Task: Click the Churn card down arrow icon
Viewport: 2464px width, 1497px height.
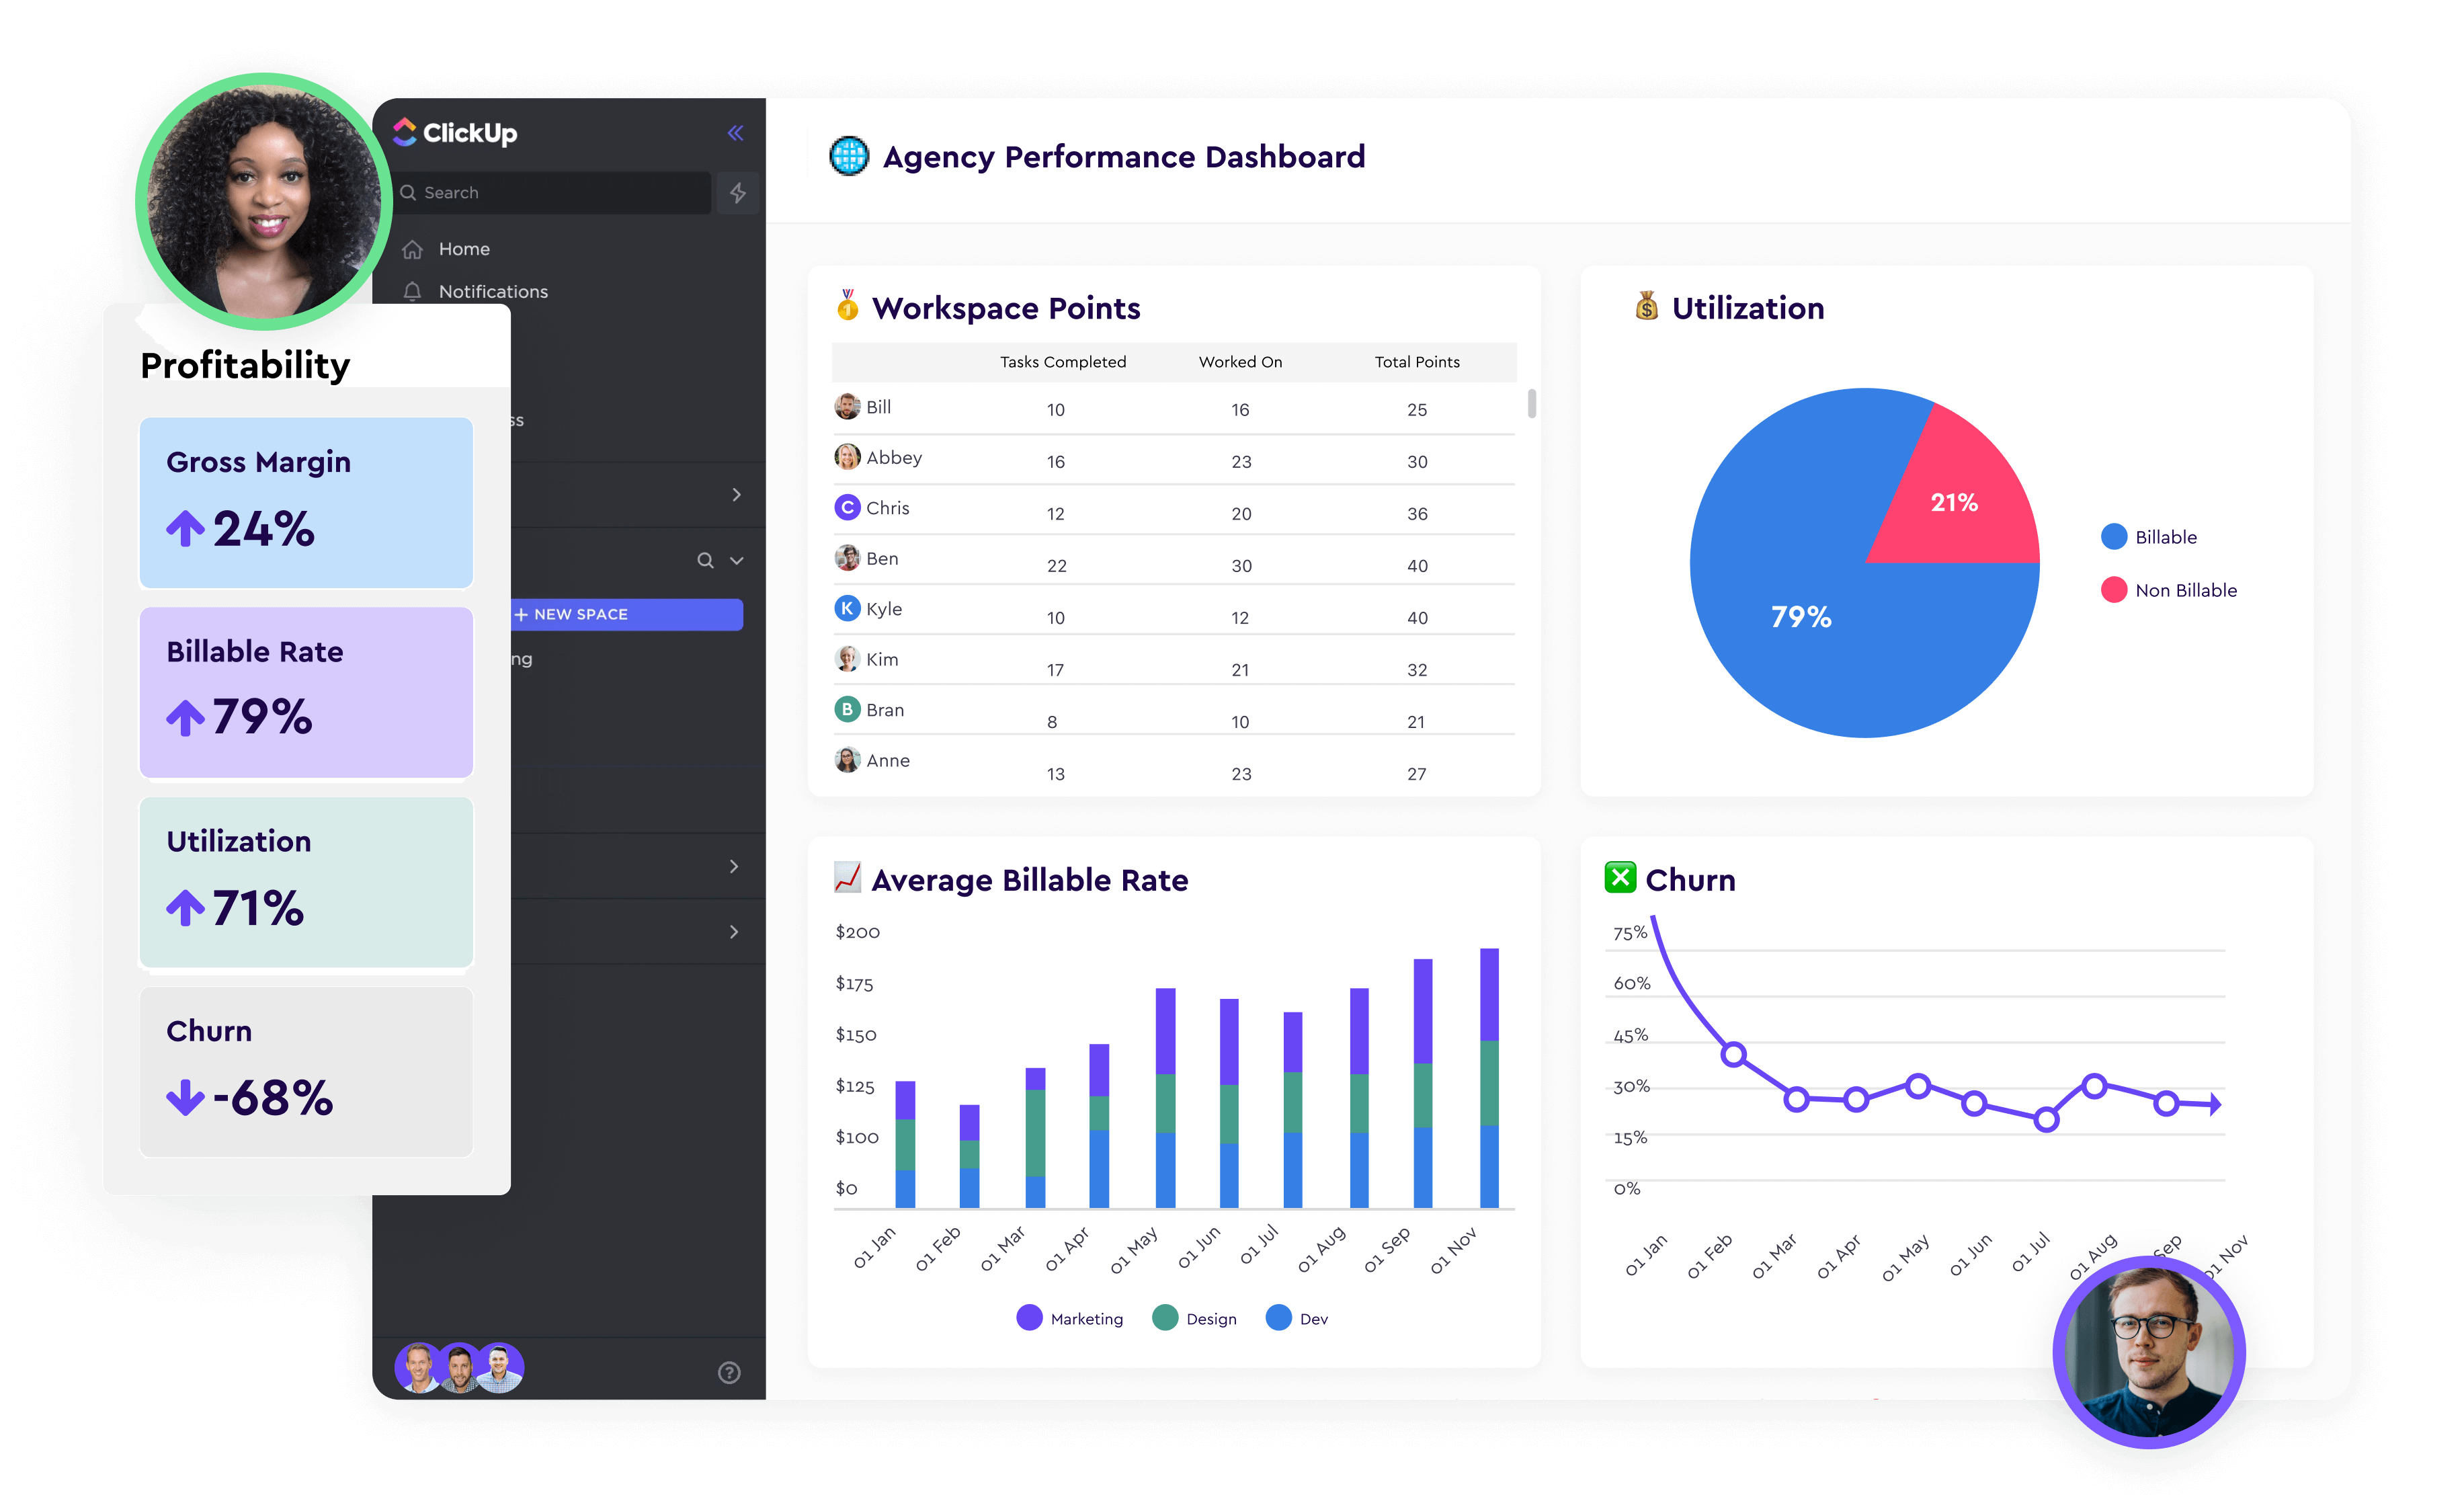Action: (x=185, y=1097)
